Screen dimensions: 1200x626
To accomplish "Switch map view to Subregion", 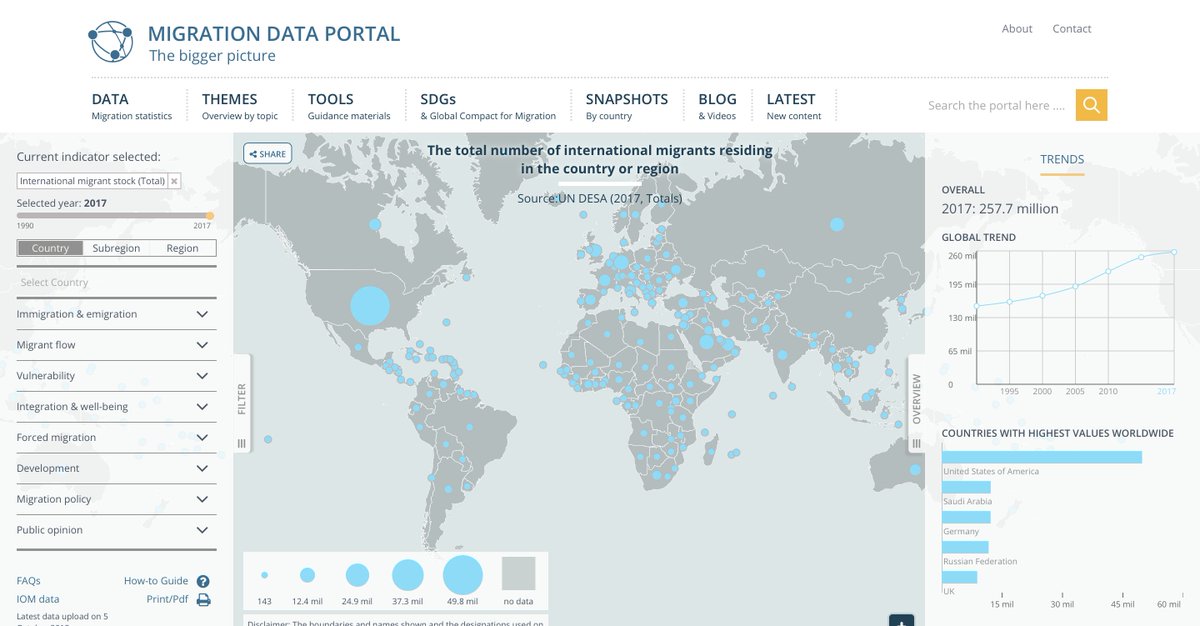I will tap(116, 247).
